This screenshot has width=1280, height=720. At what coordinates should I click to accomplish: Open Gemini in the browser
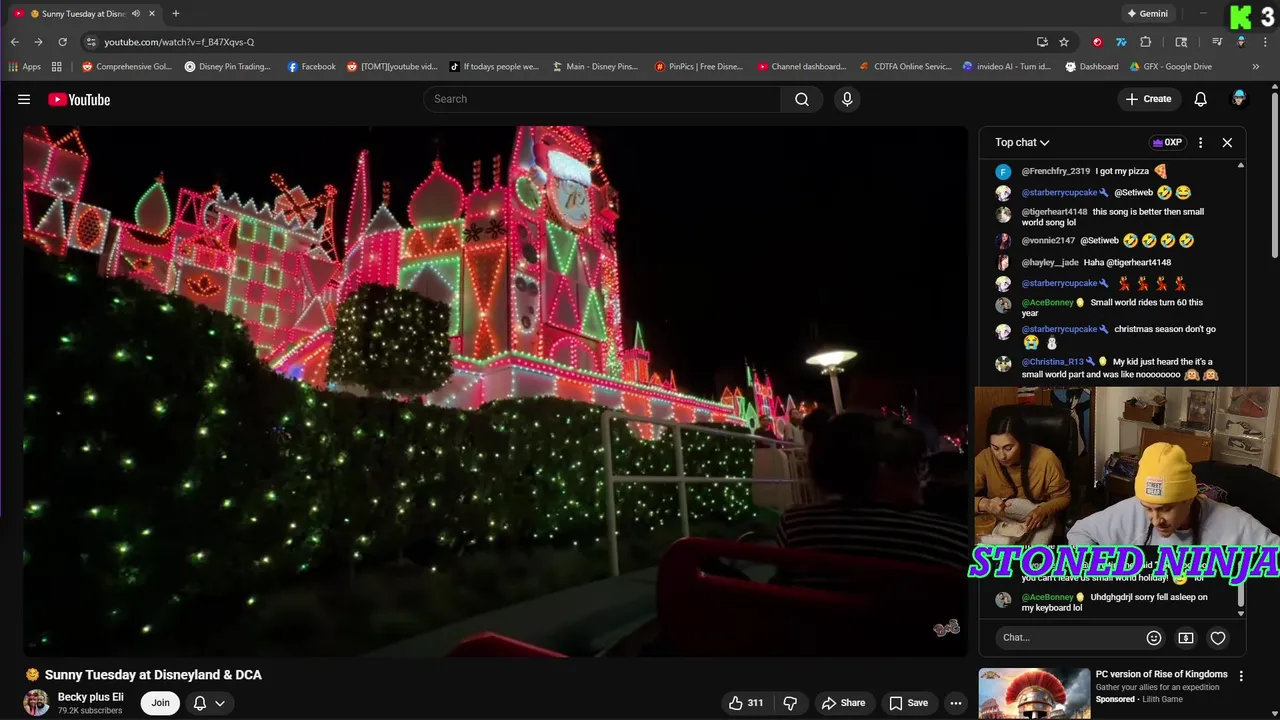[x=1147, y=14]
